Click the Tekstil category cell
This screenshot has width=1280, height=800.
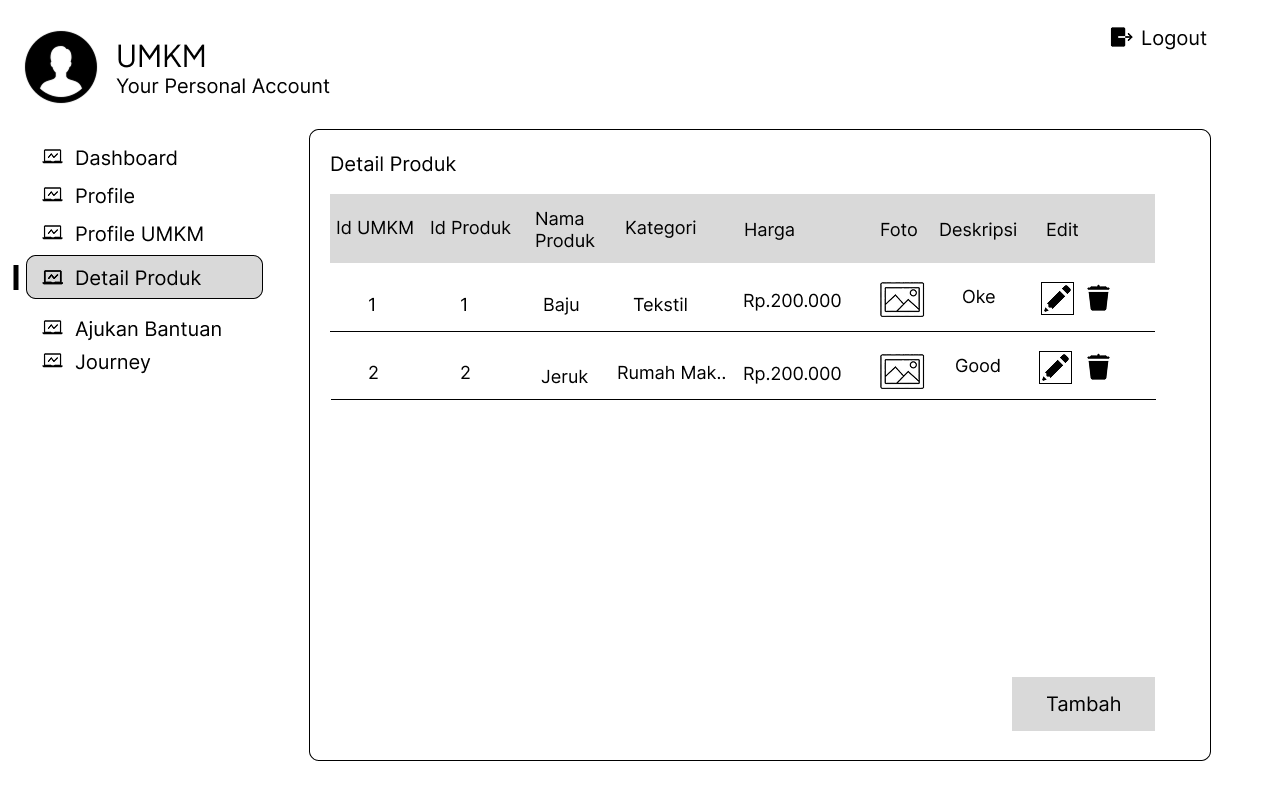[660, 305]
